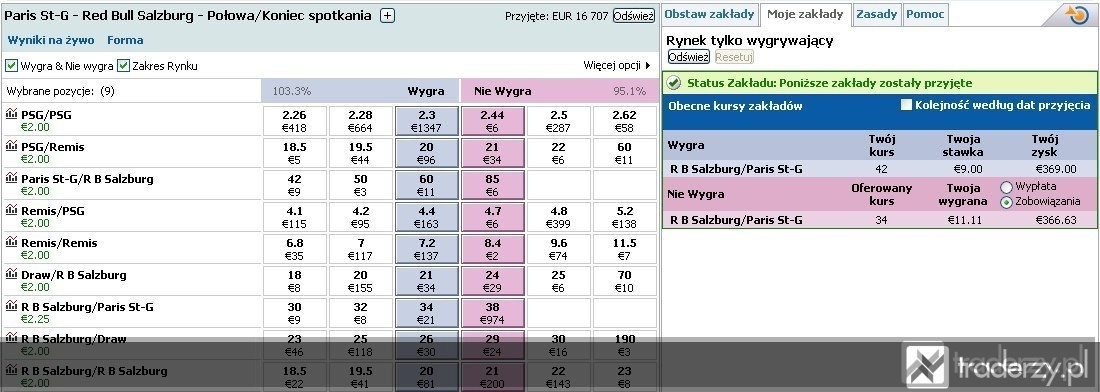Open the Pomoc tab
Viewport: 1100px width, 392px height.
(x=925, y=13)
